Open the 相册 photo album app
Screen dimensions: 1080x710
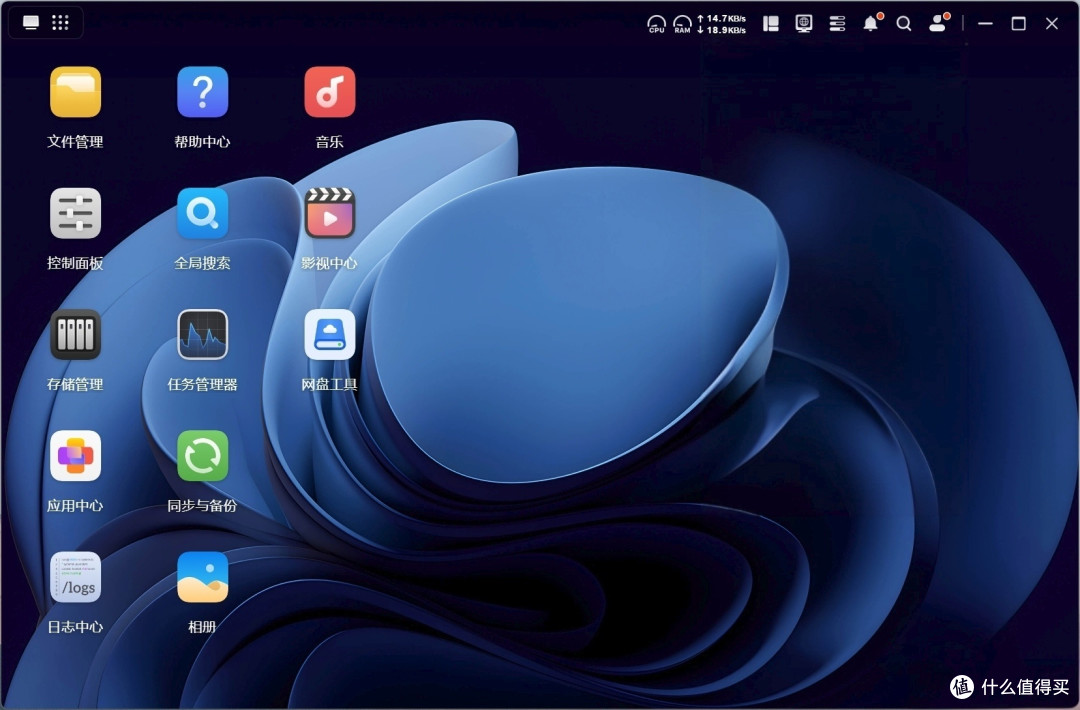(202, 577)
